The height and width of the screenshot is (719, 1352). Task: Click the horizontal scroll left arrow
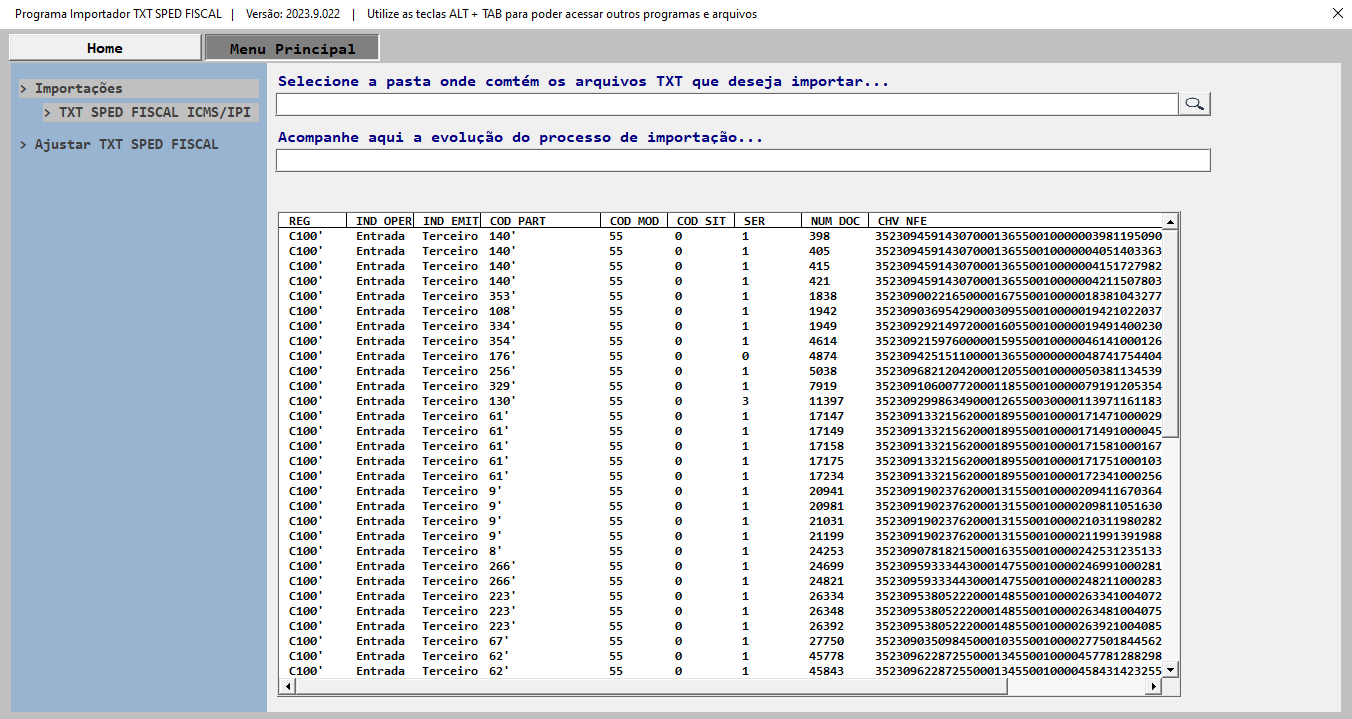tap(286, 687)
